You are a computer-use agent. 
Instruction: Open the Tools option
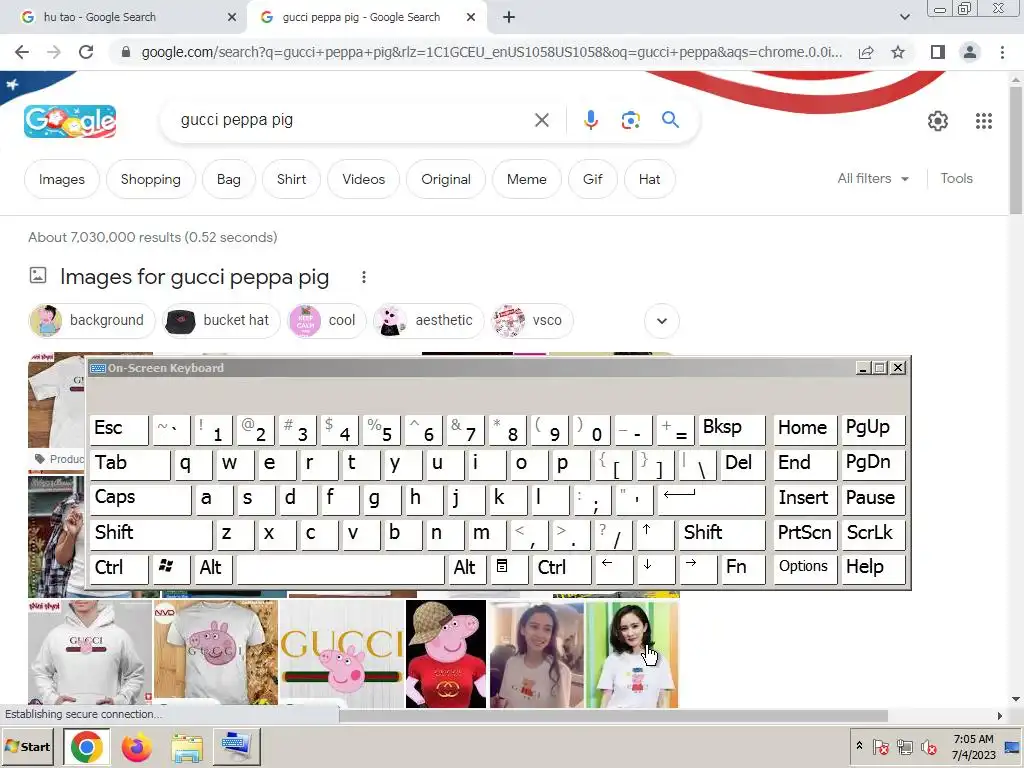(956, 178)
